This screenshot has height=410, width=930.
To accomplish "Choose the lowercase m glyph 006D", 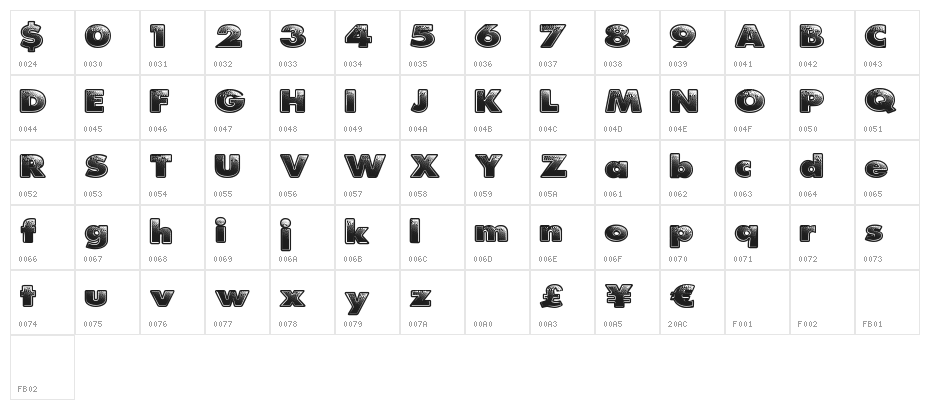I will [491, 233].
